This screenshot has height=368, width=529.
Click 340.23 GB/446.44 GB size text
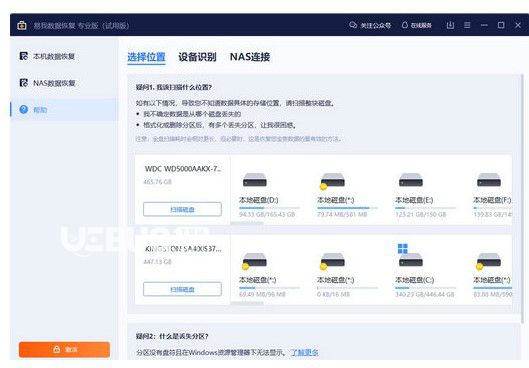pos(425,294)
